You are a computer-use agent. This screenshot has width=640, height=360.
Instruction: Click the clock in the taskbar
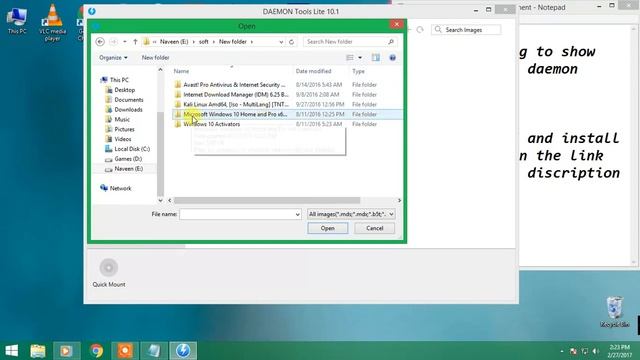tap(619, 351)
